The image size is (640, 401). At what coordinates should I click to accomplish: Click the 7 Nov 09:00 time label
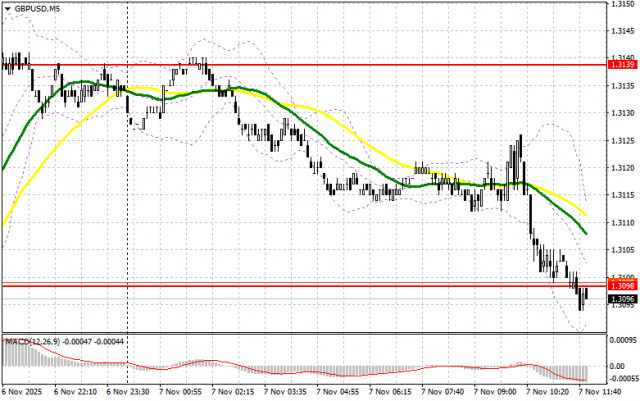495,392
